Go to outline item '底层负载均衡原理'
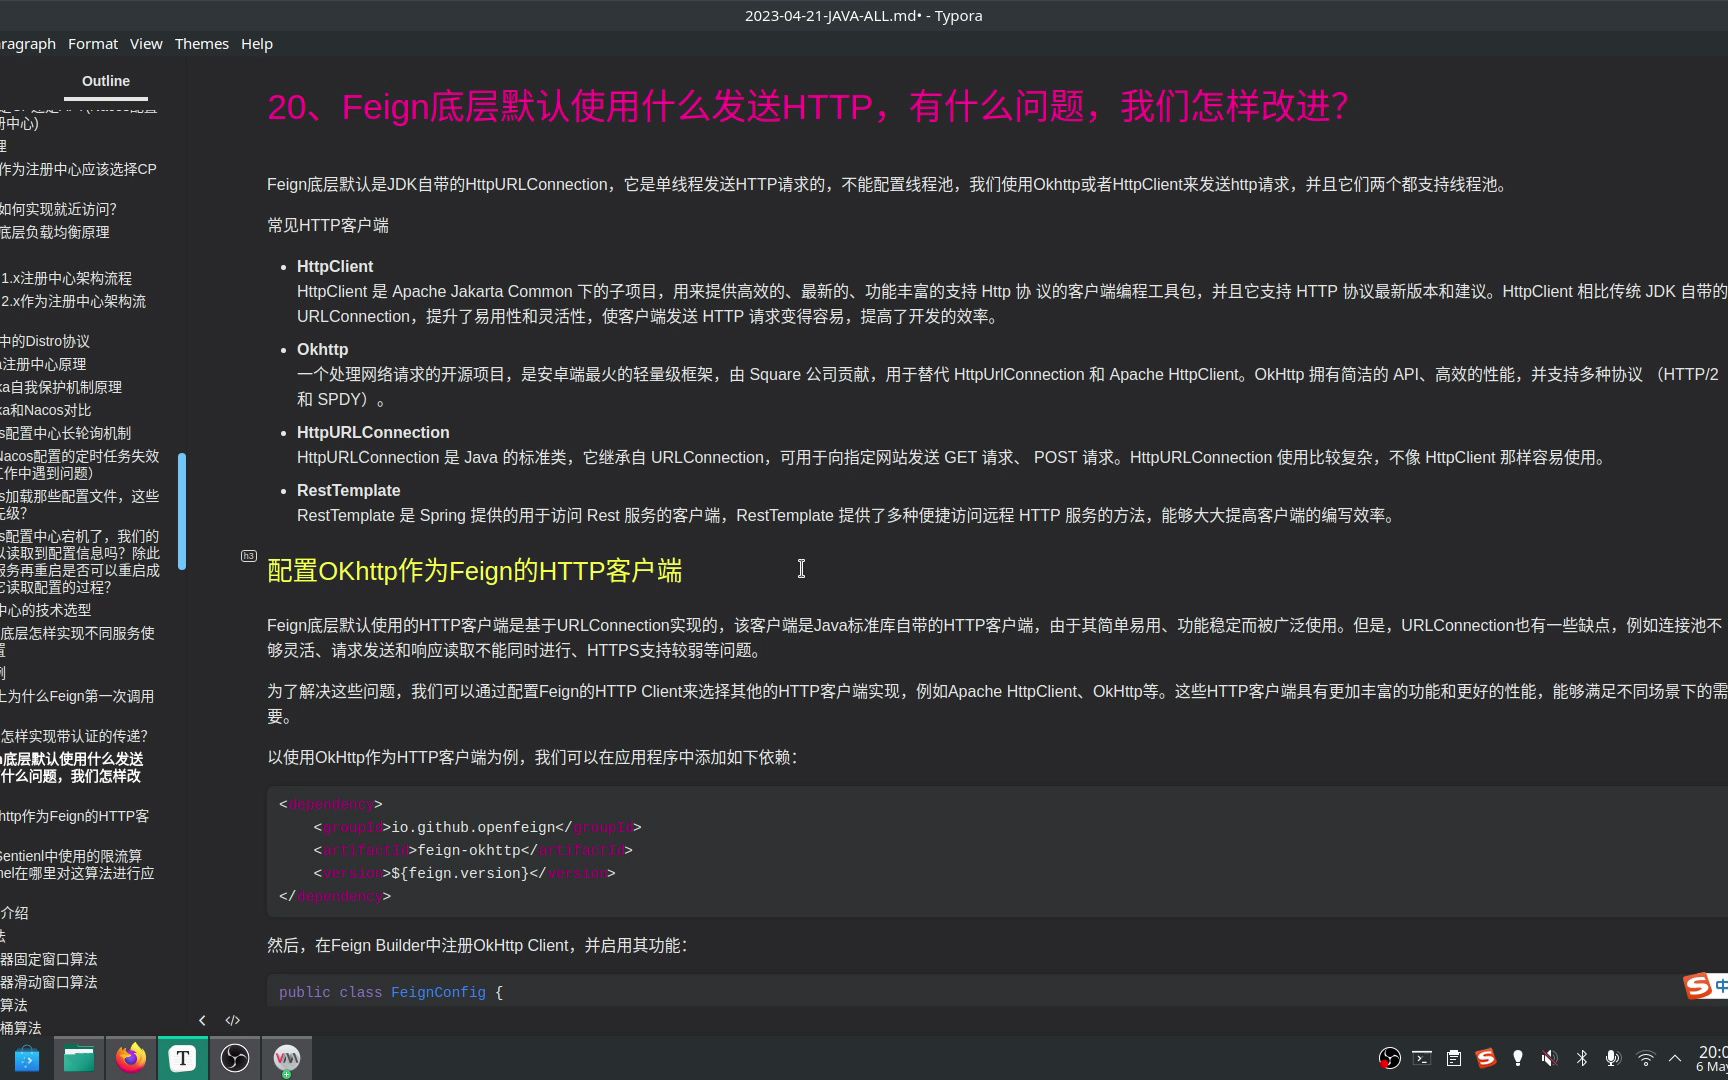The height and width of the screenshot is (1080, 1728). (x=55, y=232)
